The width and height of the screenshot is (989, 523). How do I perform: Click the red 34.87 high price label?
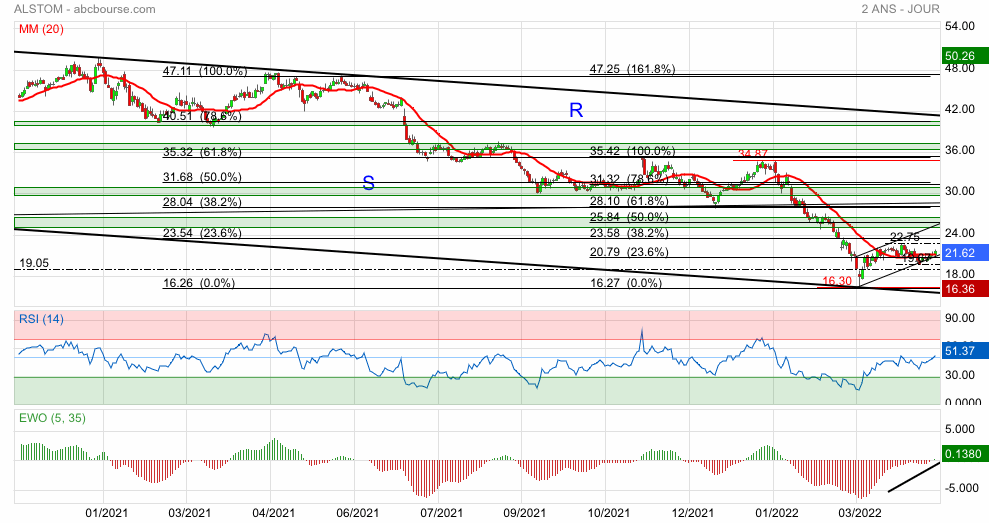[x=756, y=153]
